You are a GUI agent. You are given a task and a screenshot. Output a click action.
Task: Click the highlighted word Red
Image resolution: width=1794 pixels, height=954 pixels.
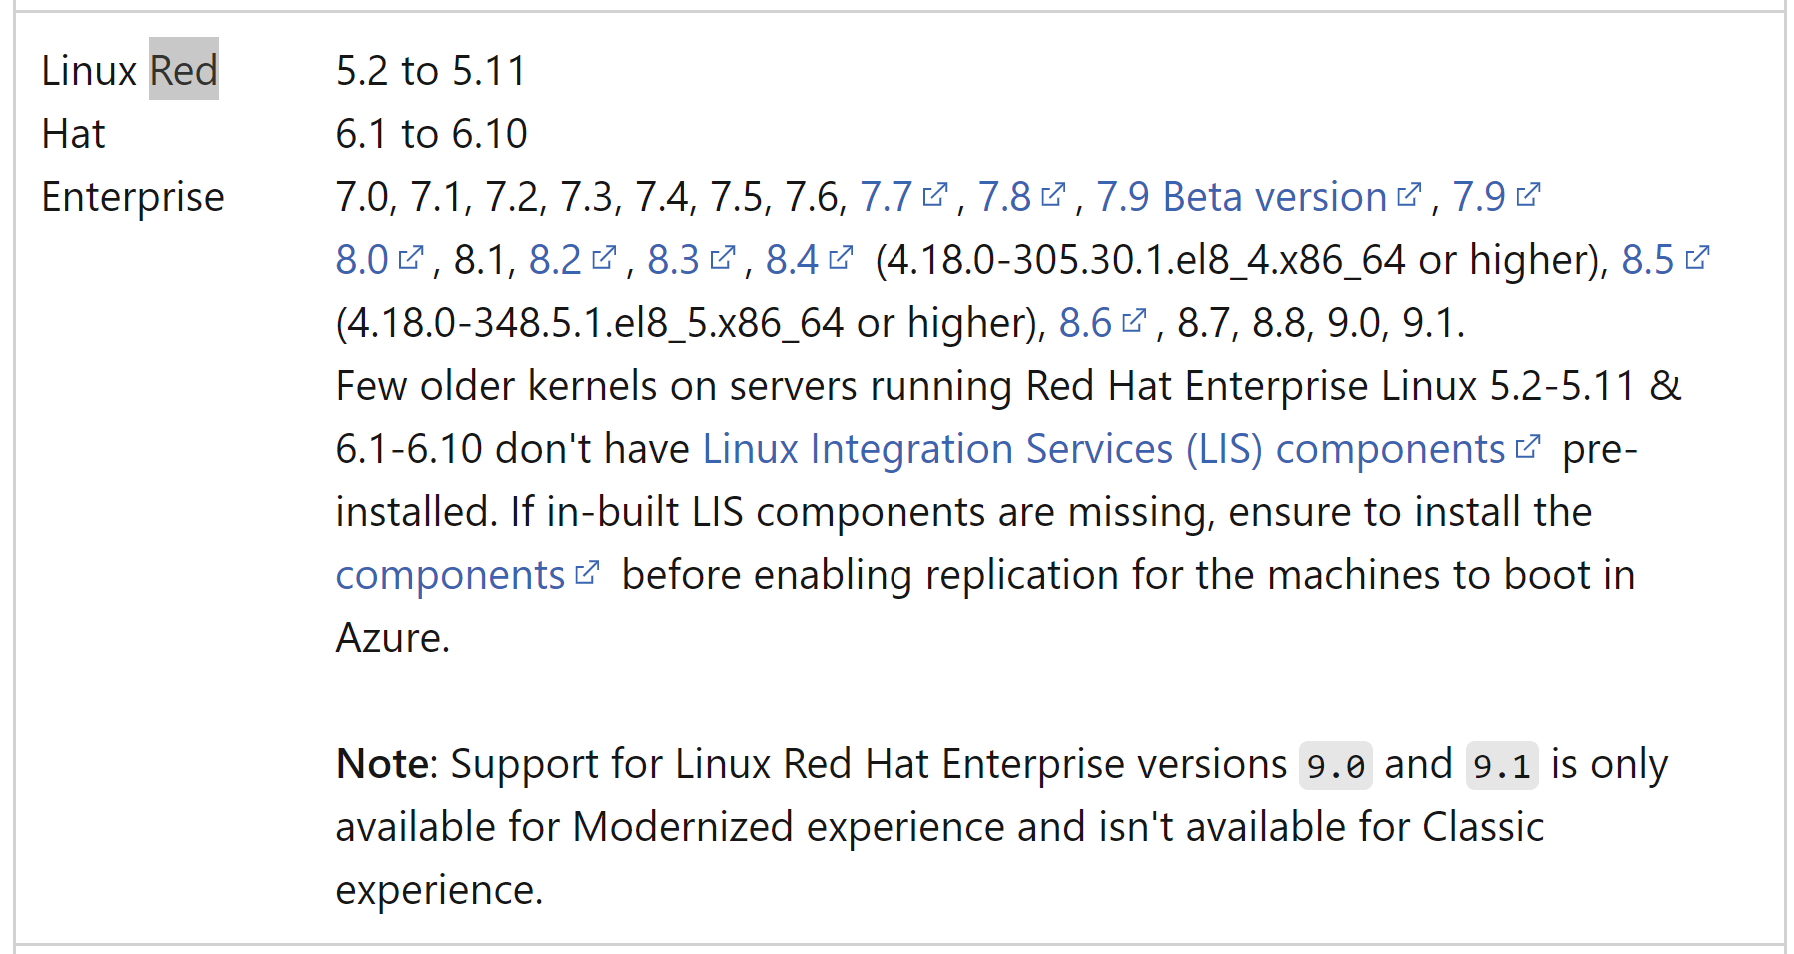tap(184, 70)
